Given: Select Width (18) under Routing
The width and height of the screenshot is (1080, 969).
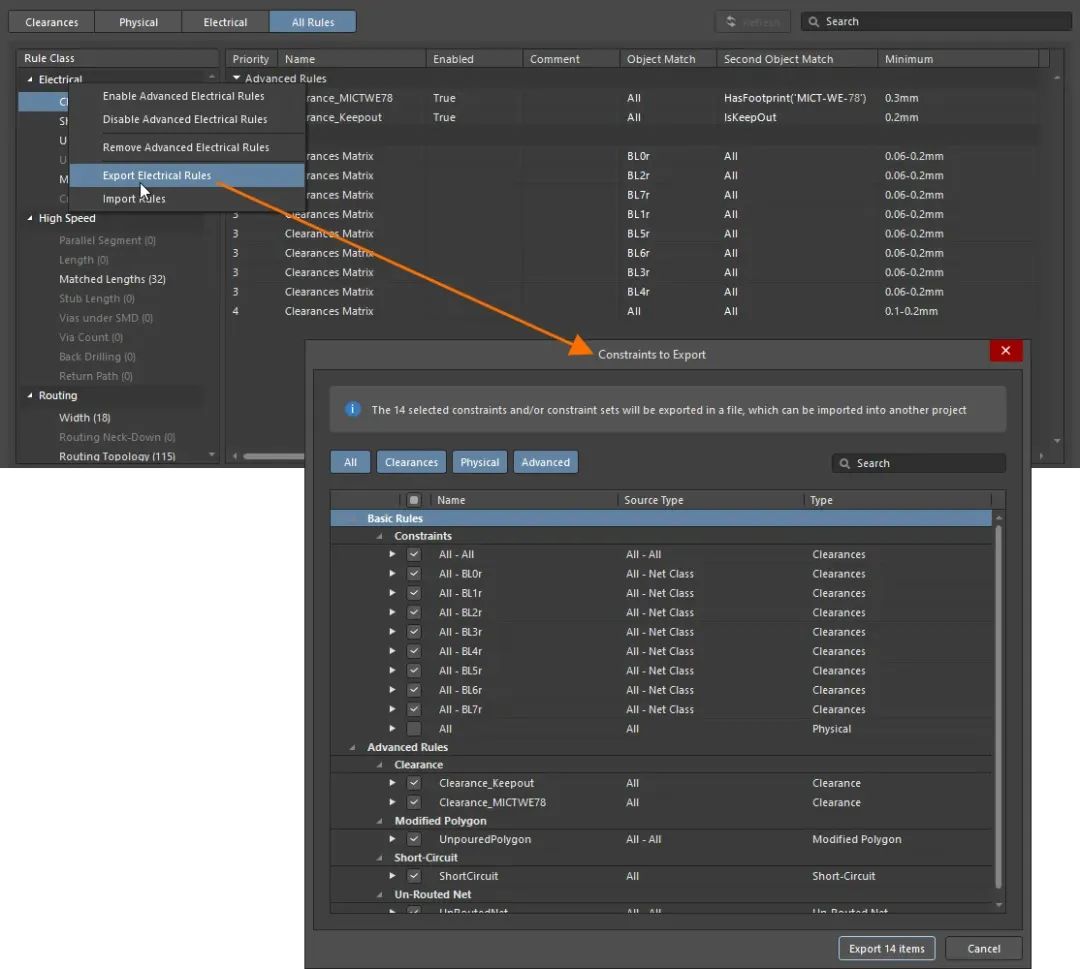Looking at the screenshot, I should pyautogui.click(x=85, y=417).
